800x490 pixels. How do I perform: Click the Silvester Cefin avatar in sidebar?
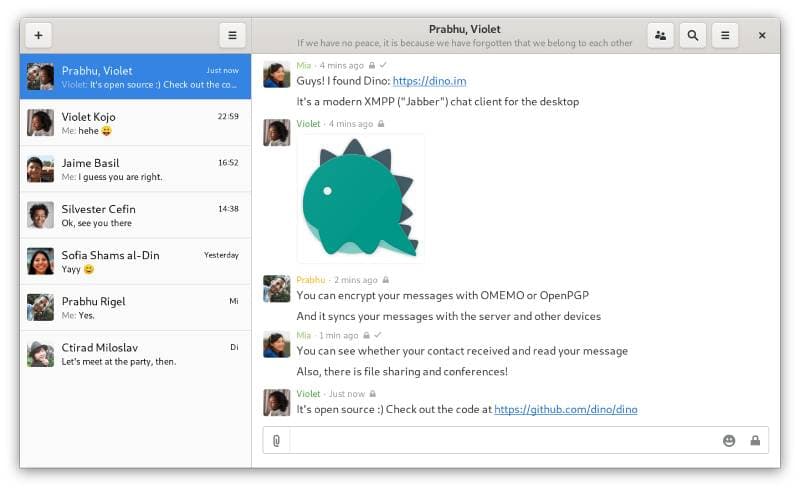40,215
